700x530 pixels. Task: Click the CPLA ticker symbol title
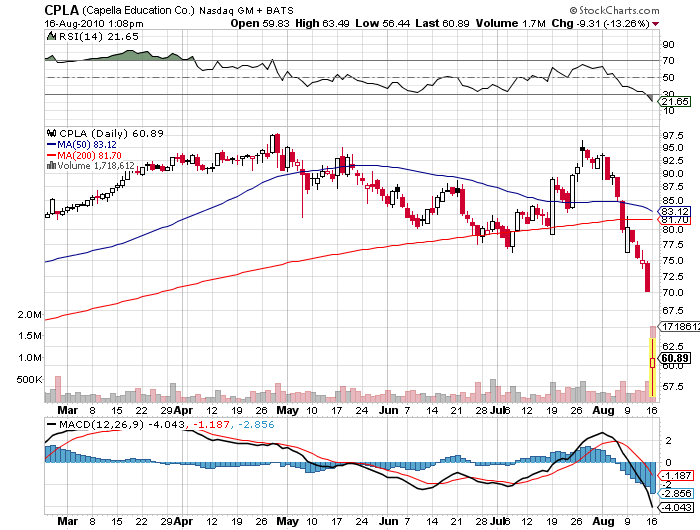point(62,10)
